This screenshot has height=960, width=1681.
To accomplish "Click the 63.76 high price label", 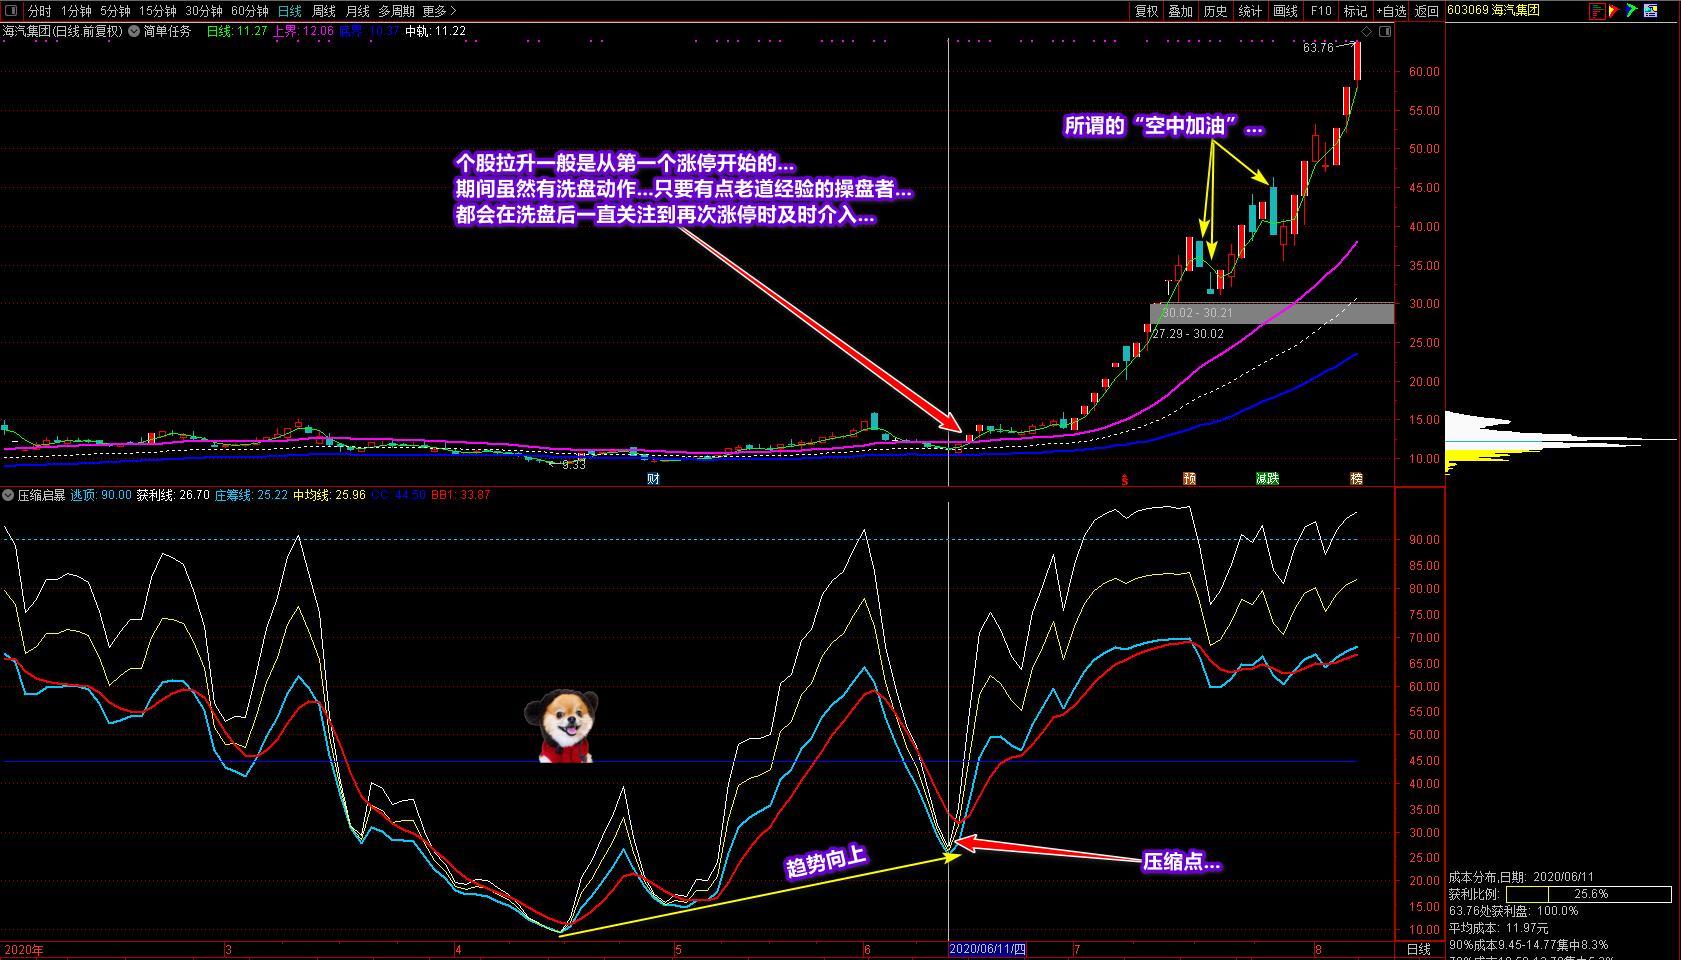I will 1318,47.
